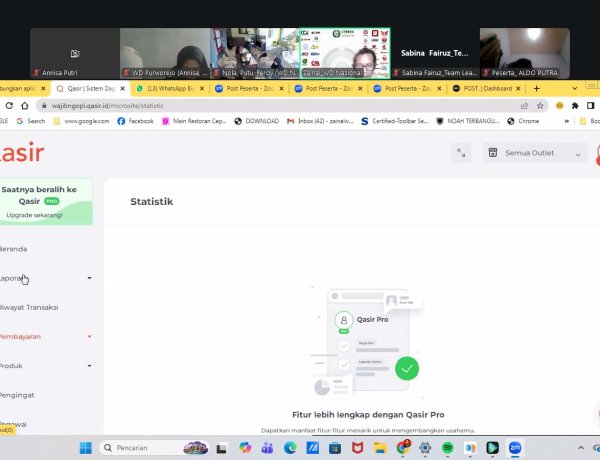Screen dimensions: 600x460
Task: Switch to Chrome taskbar icon
Action: coord(403,448)
